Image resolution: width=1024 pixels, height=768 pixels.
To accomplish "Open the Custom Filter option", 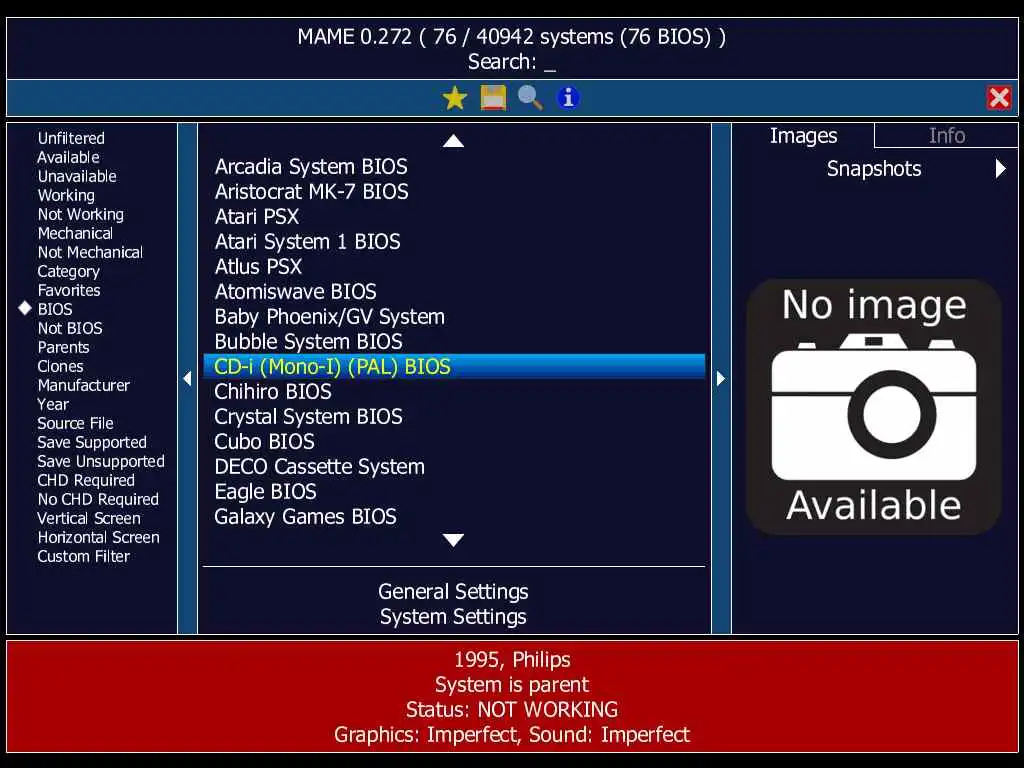I will click(x=84, y=556).
